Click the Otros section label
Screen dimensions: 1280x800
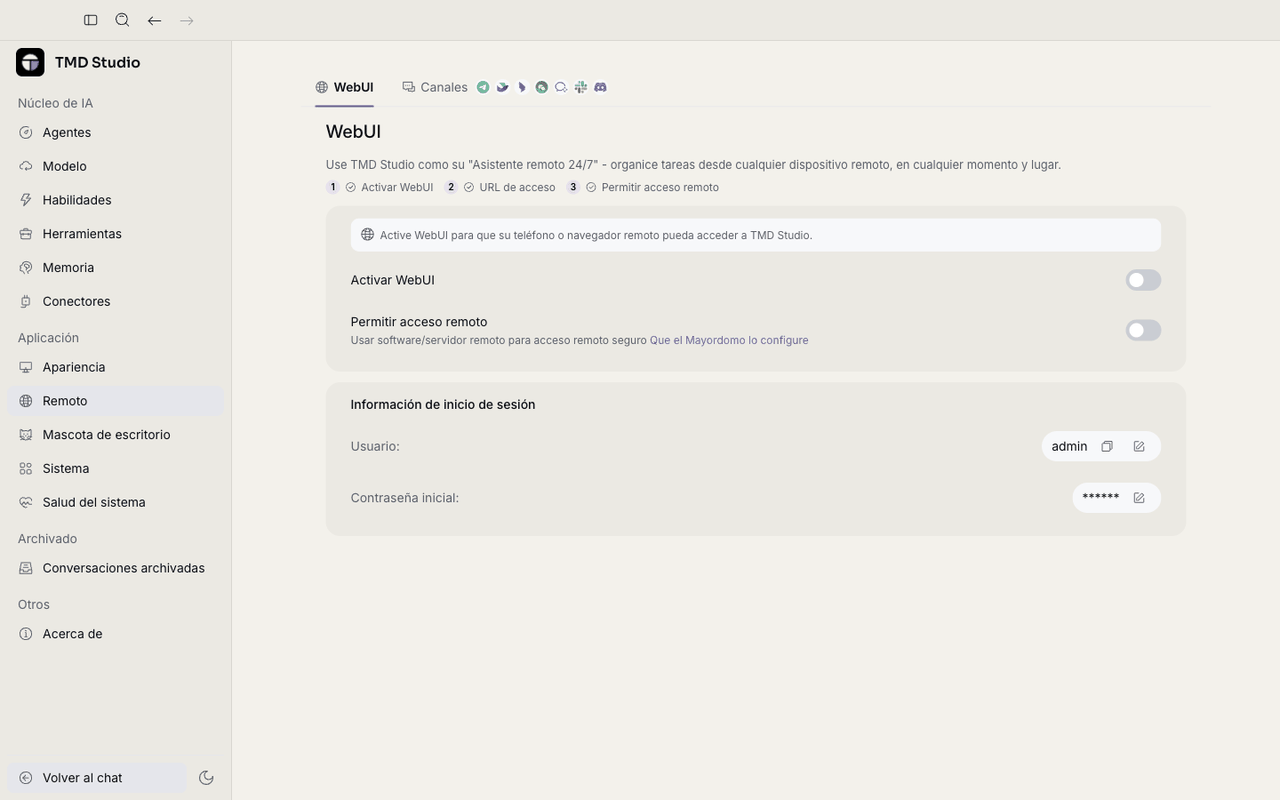coord(34,605)
